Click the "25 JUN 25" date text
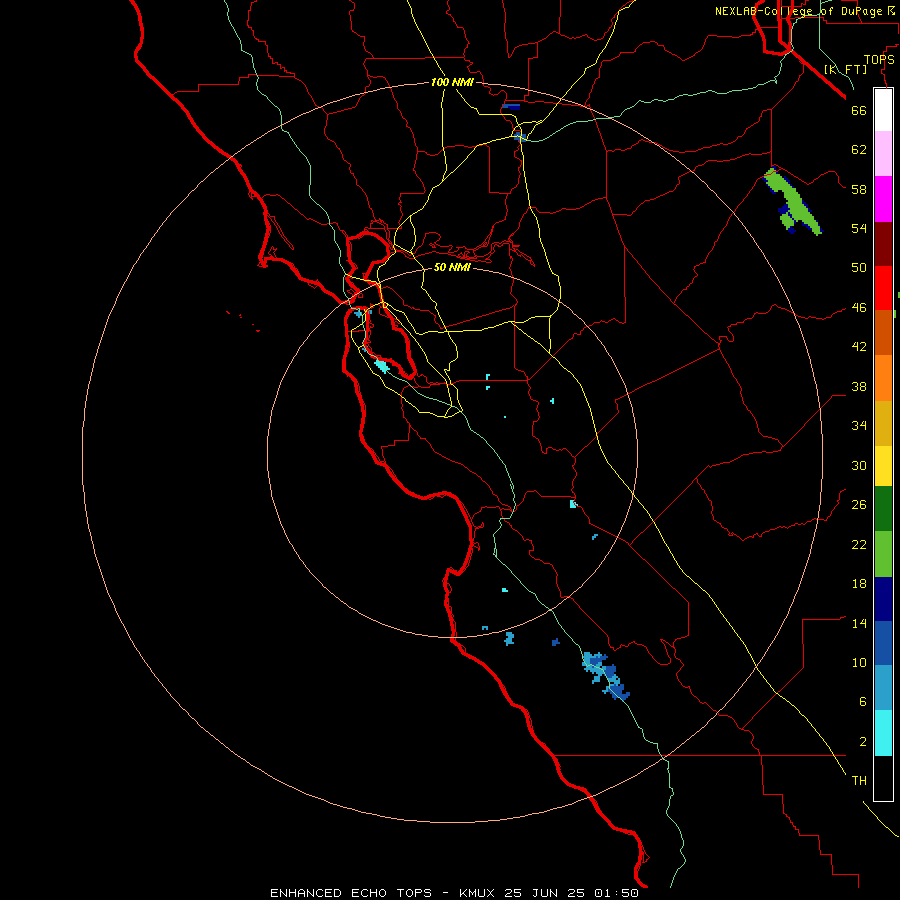The height and width of the screenshot is (900, 900). tap(545, 893)
